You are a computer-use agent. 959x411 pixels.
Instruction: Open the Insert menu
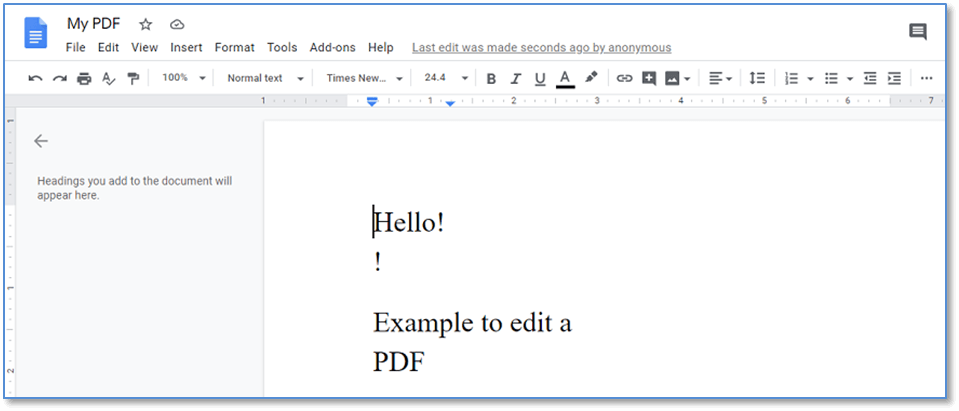point(186,47)
